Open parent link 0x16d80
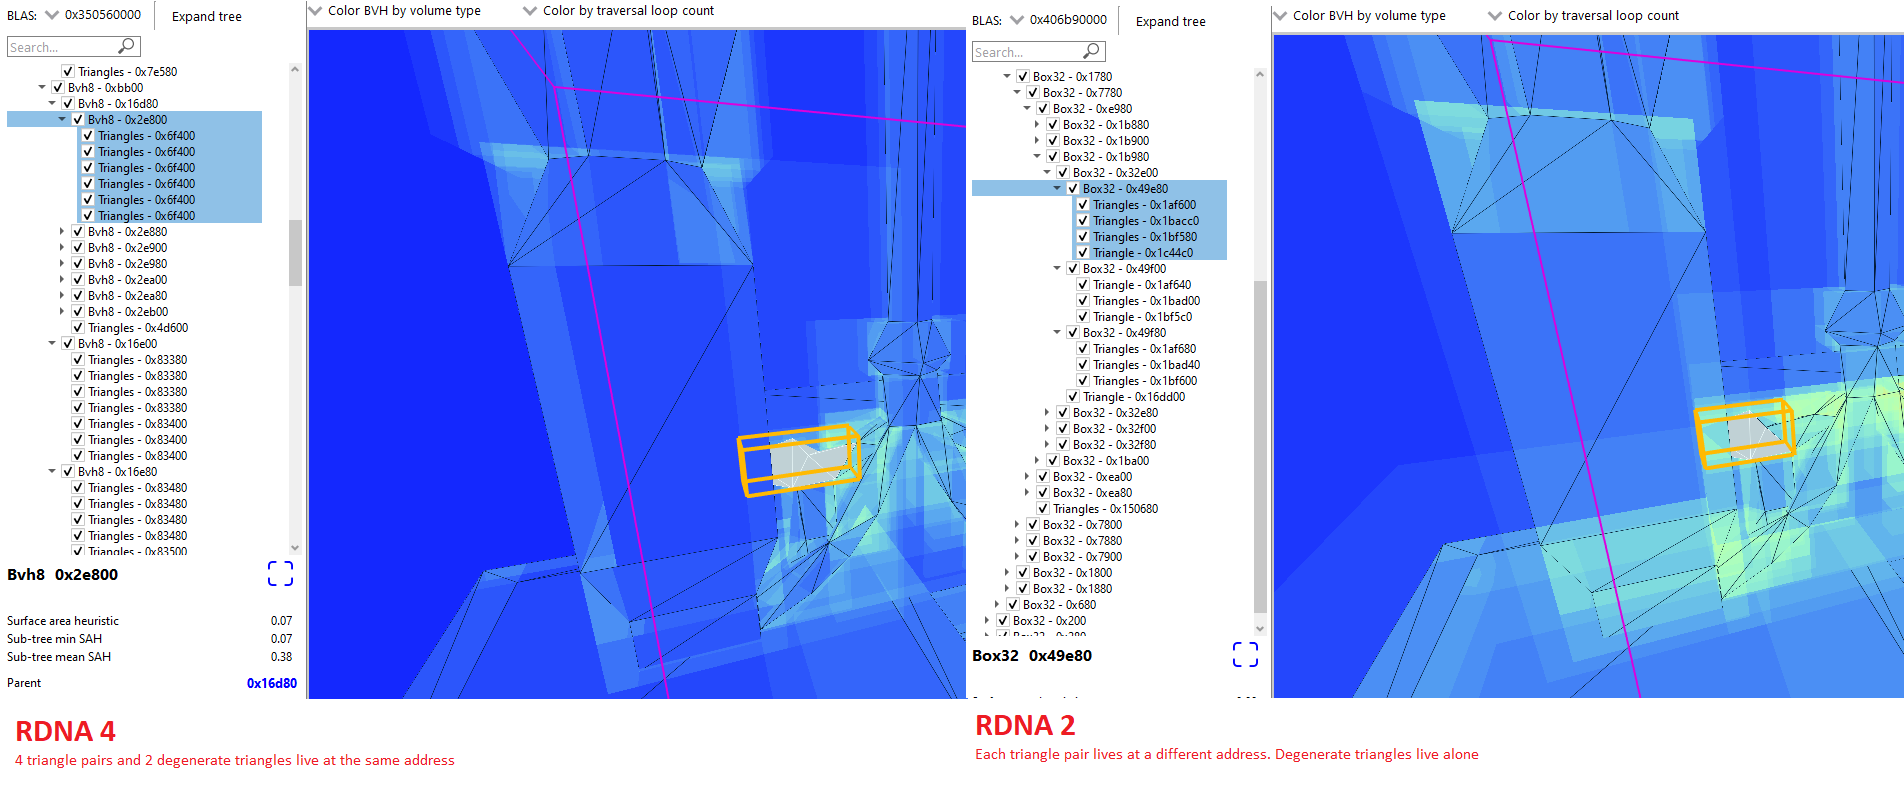Image resolution: width=1904 pixels, height=792 pixels. coord(272,683)
